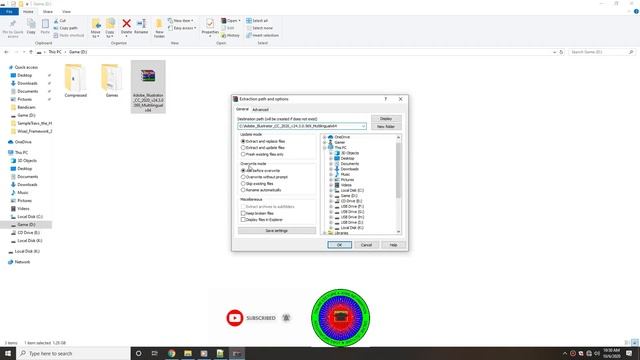The width and height of the screenshot is (640, 360).
Task: Click the notification center icon
Action: (x=629, y=353)
